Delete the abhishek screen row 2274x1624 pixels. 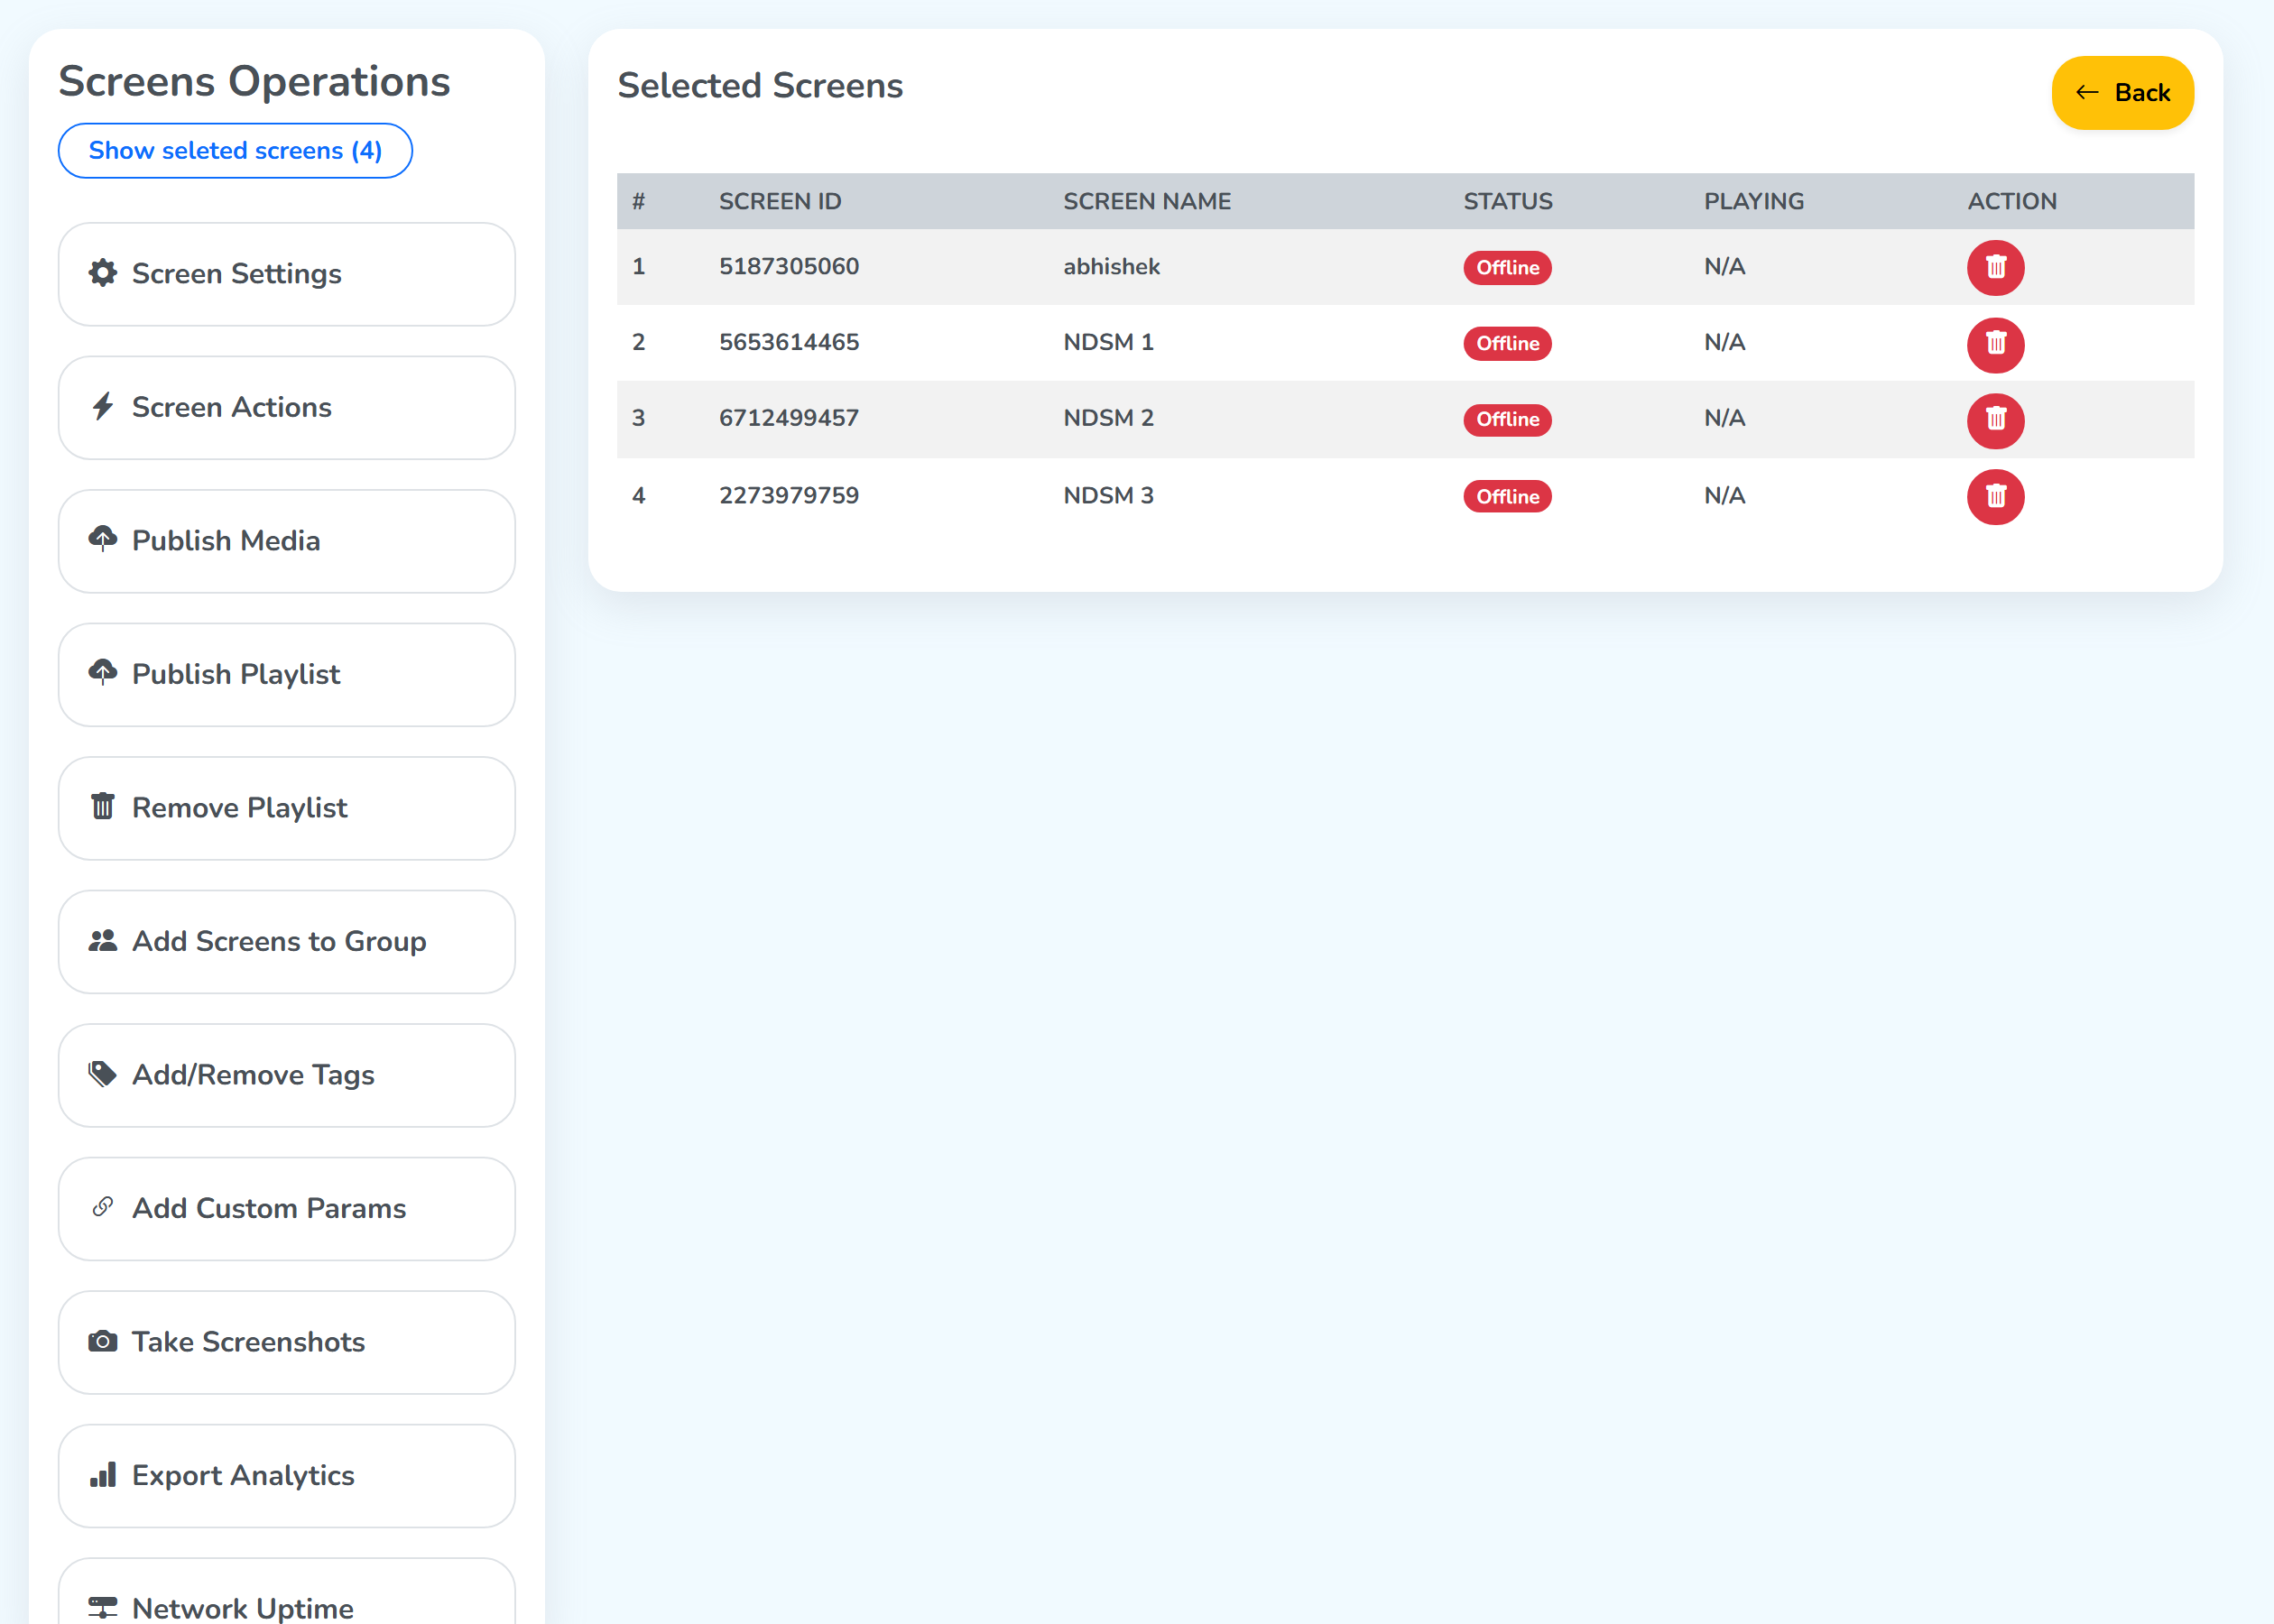1995,268
